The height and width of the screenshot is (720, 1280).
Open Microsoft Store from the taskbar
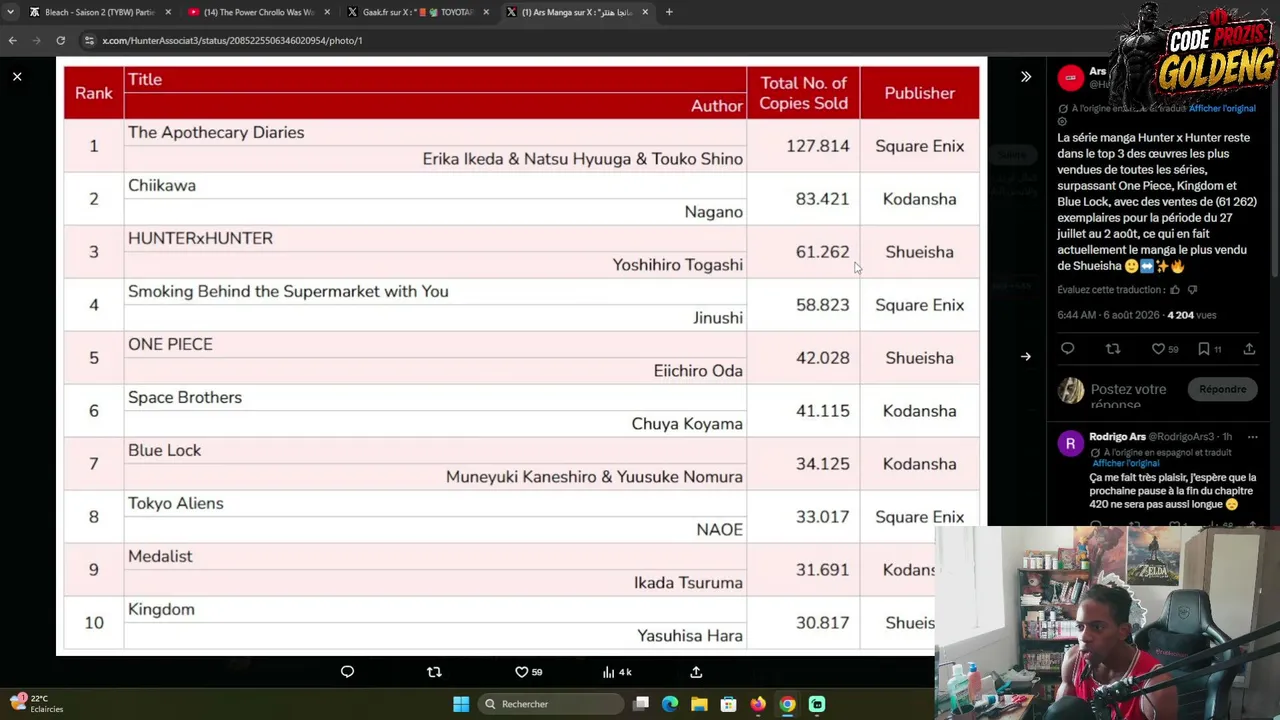728,704
